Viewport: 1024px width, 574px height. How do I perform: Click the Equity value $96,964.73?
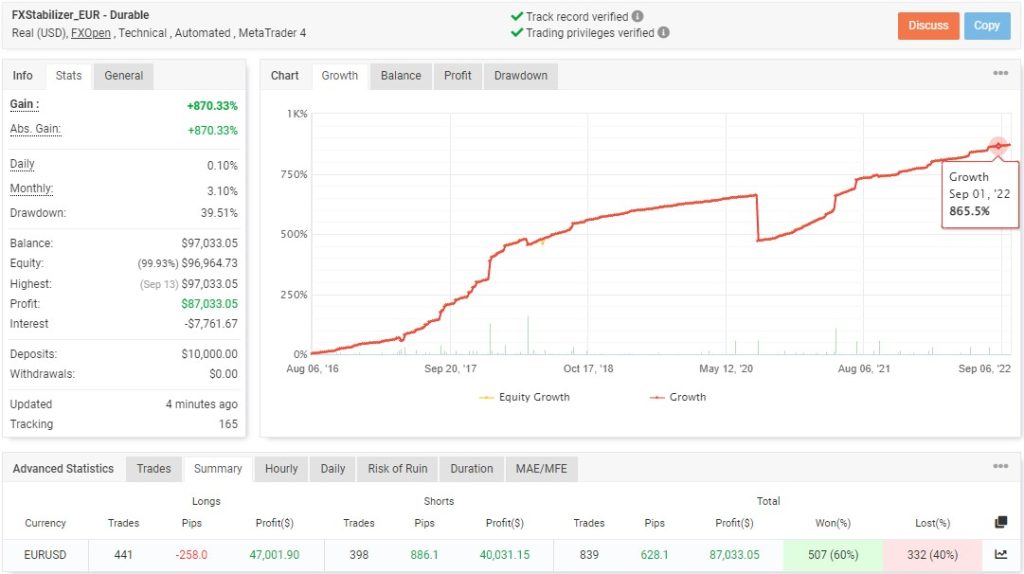click(x=210, y=263)
